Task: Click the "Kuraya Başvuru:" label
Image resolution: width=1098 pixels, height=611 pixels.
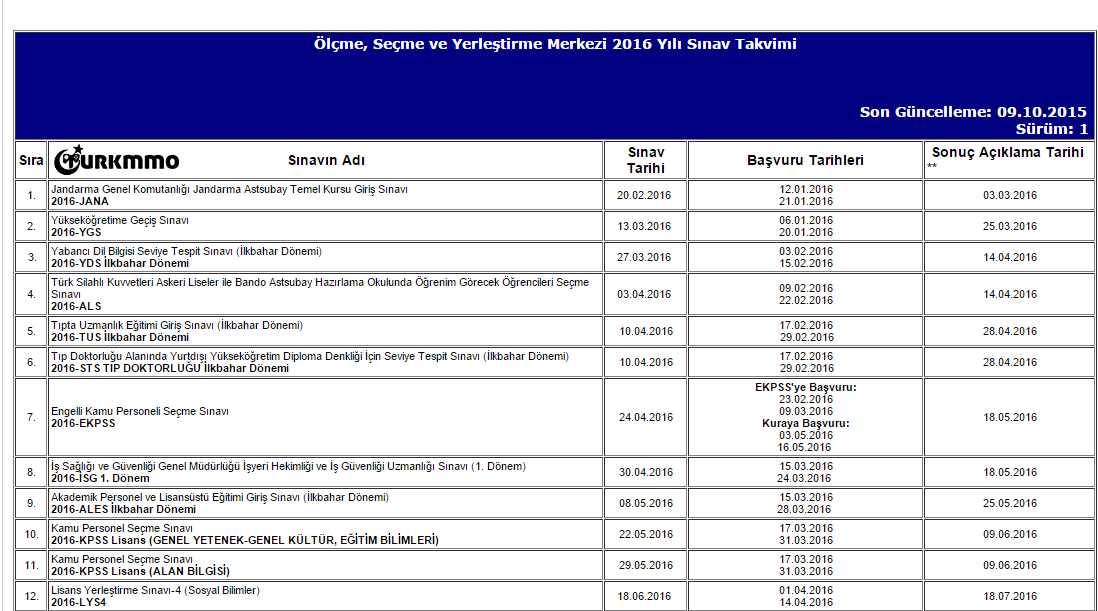Action: 805,423
